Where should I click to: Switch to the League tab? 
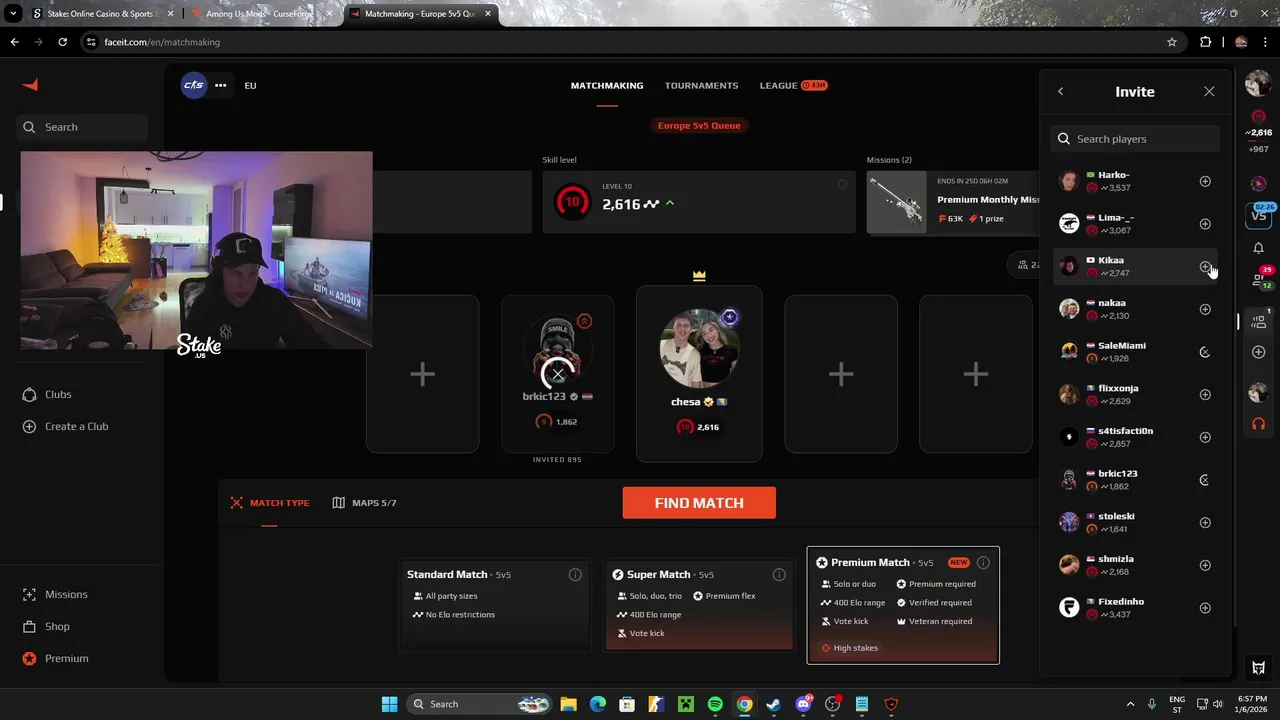pyautogui.click(x=793, y=86)
